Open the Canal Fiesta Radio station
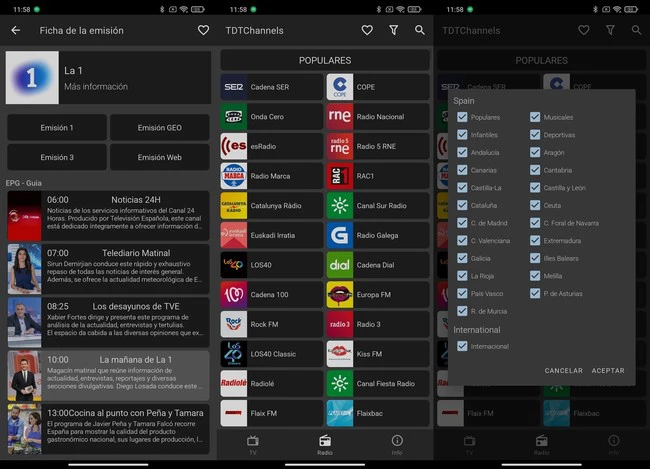Screen dimensions: 650x469 (378, 384)
